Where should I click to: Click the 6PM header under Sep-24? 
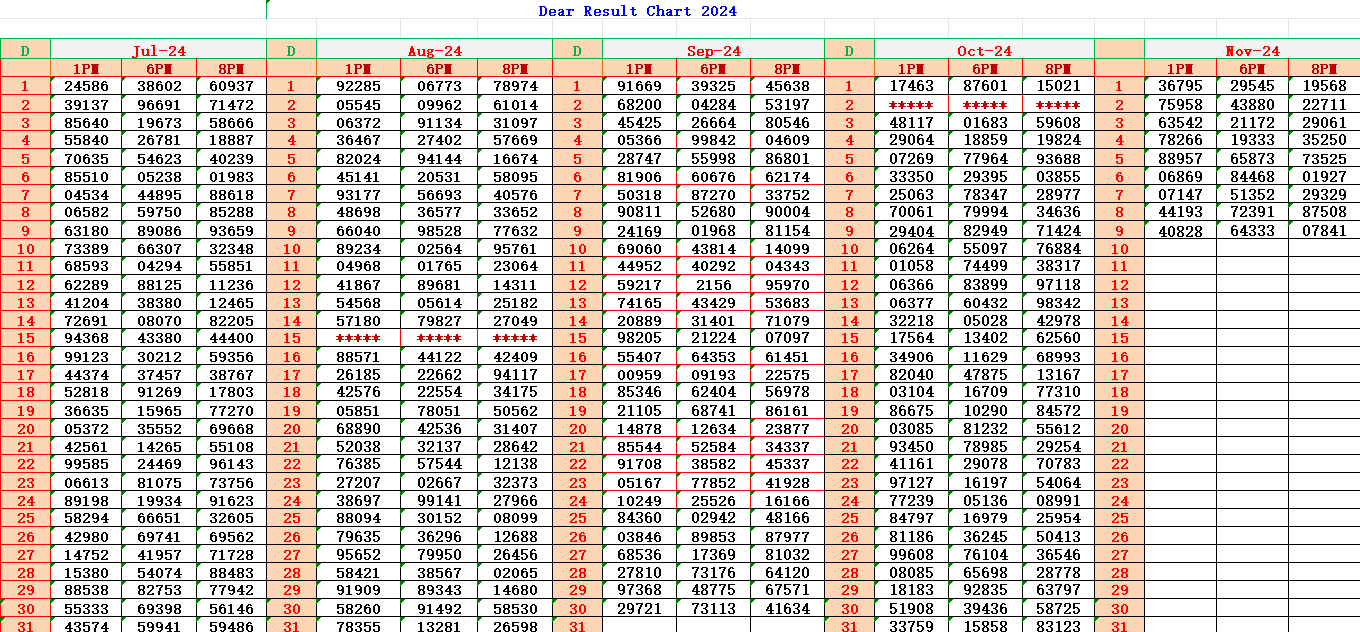tap(715, 69)
